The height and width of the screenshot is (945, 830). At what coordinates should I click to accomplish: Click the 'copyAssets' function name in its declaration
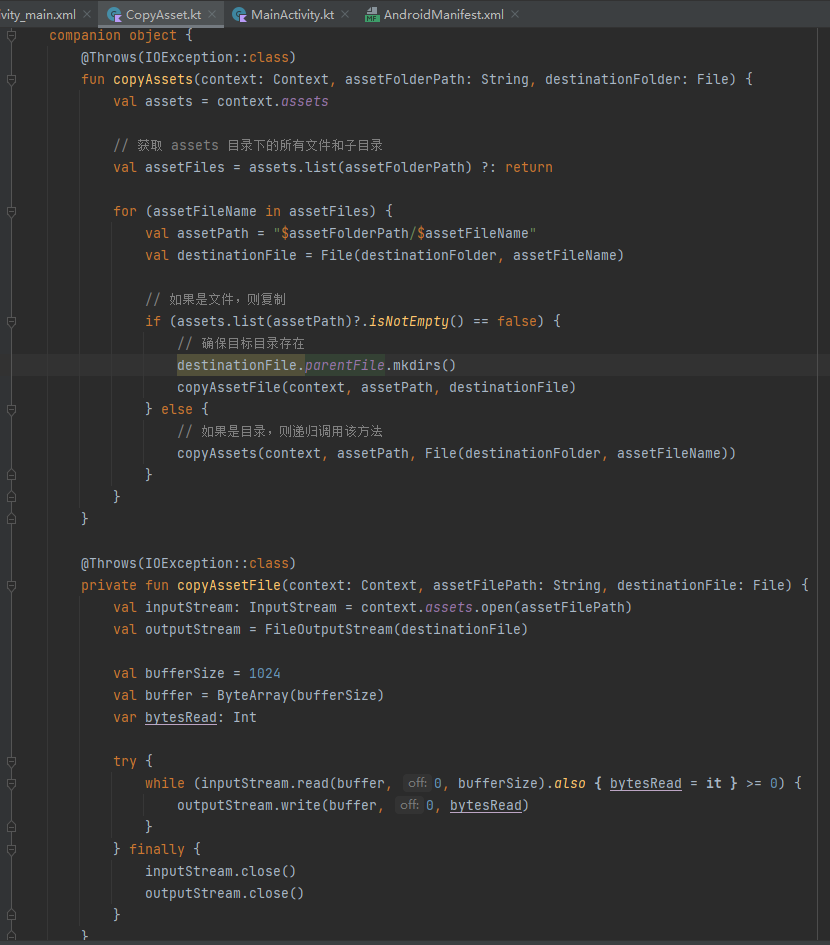coord(153,80)
